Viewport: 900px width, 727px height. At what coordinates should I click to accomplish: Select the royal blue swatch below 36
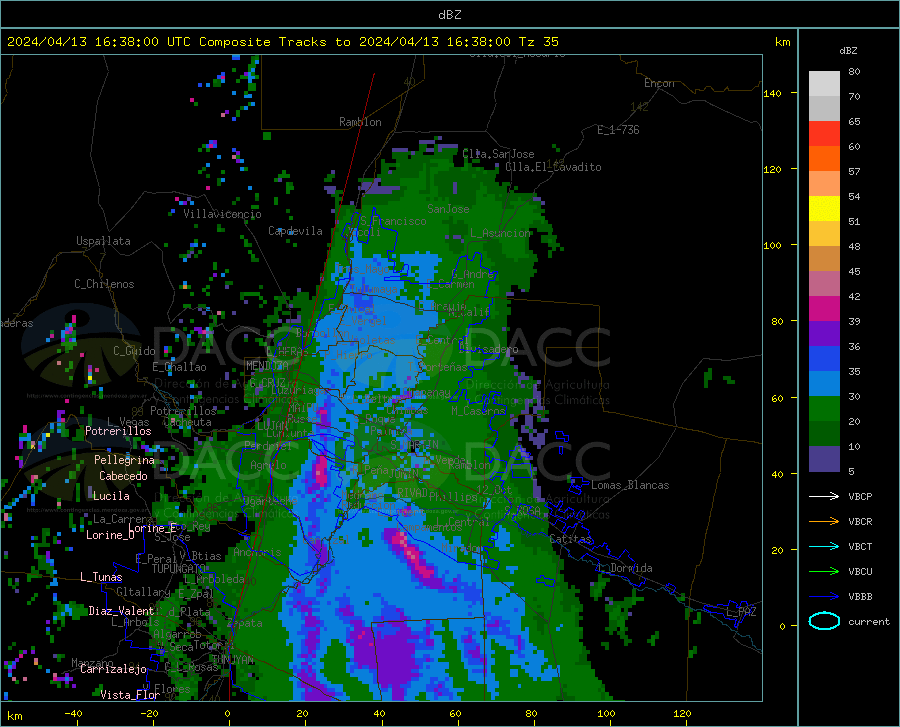[824, 359]
